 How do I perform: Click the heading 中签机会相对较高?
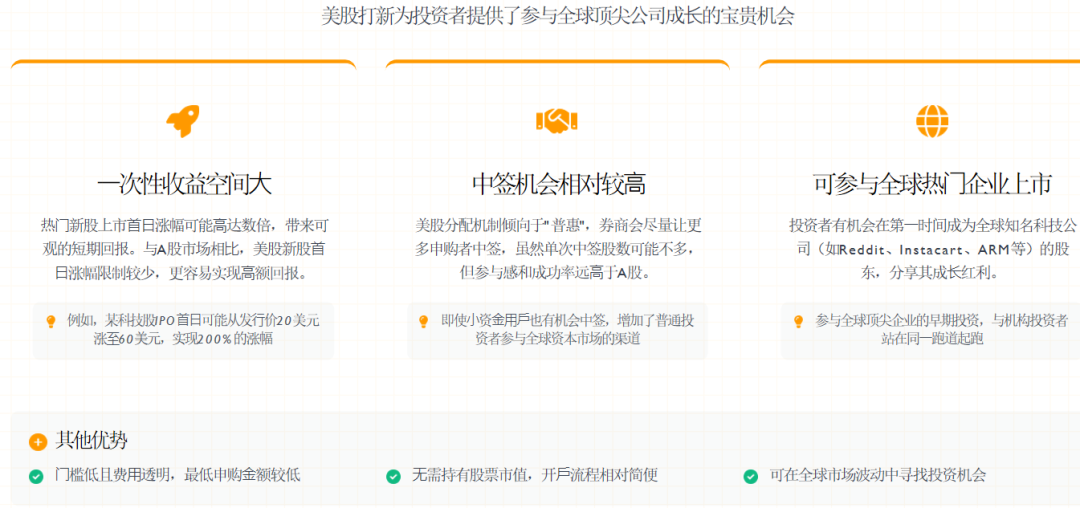(559, 184)
